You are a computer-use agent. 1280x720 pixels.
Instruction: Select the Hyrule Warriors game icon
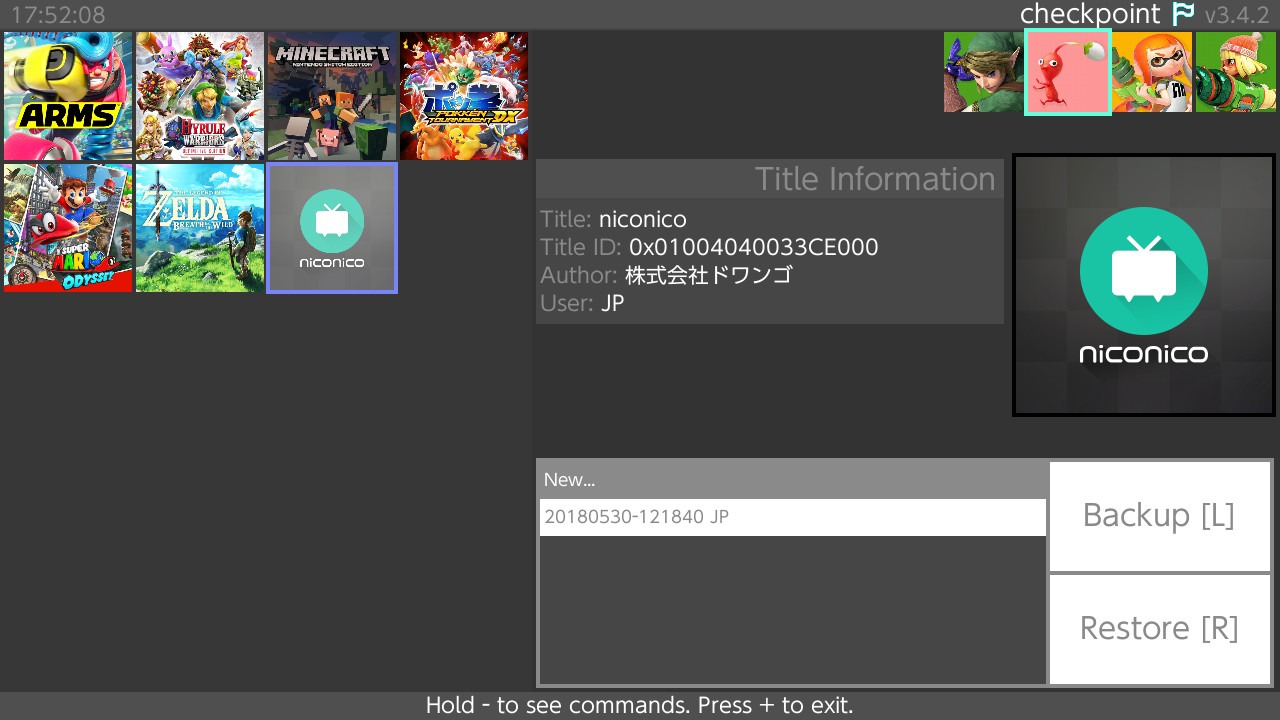pos(200,96)
